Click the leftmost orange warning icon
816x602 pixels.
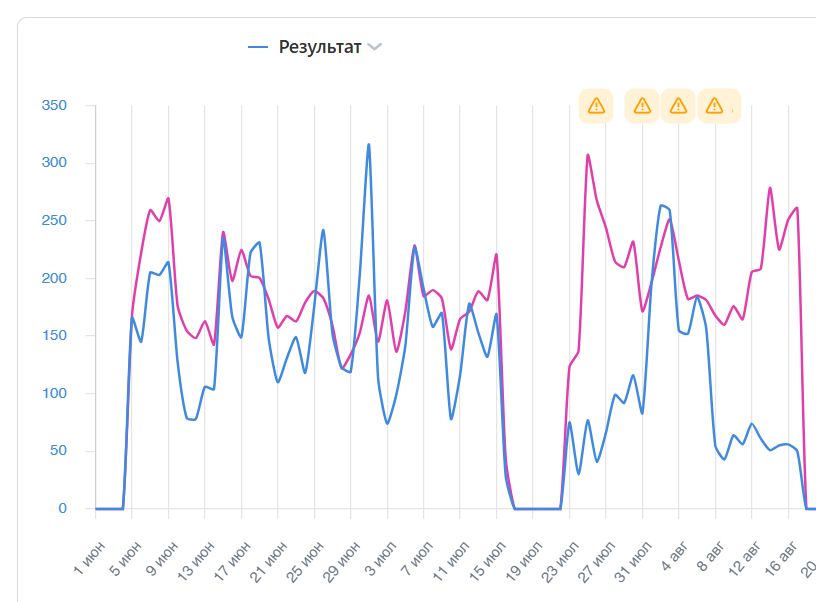point(596,105)
